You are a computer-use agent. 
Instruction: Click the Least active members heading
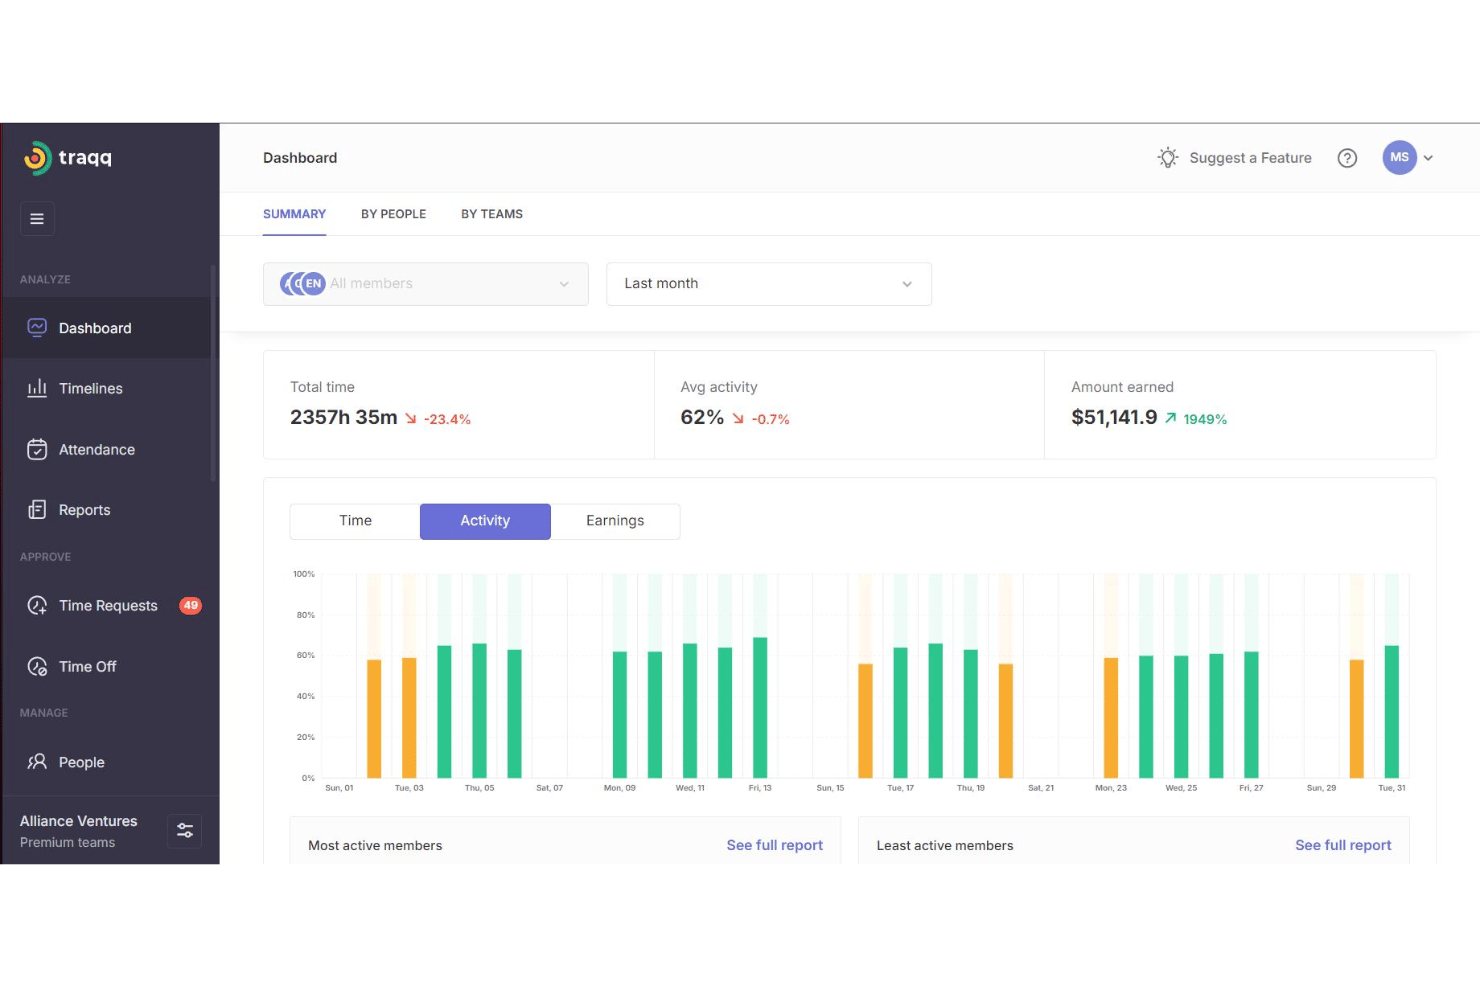click(945, 846)
